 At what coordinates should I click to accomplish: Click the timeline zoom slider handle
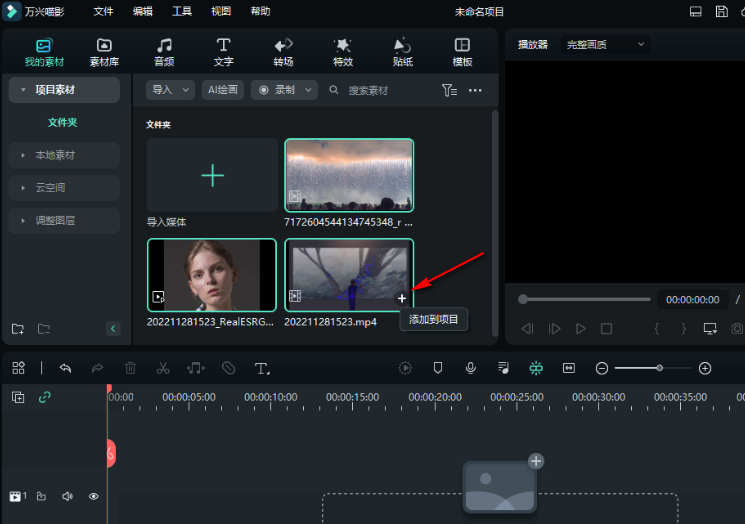(x=659, y=368)
